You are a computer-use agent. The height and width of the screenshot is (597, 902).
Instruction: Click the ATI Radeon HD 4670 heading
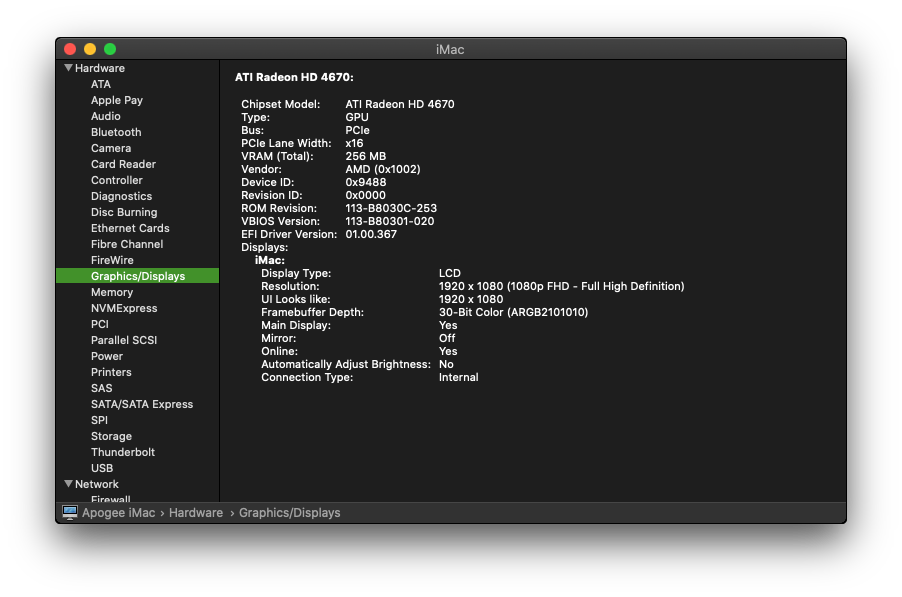click(294, 77)
